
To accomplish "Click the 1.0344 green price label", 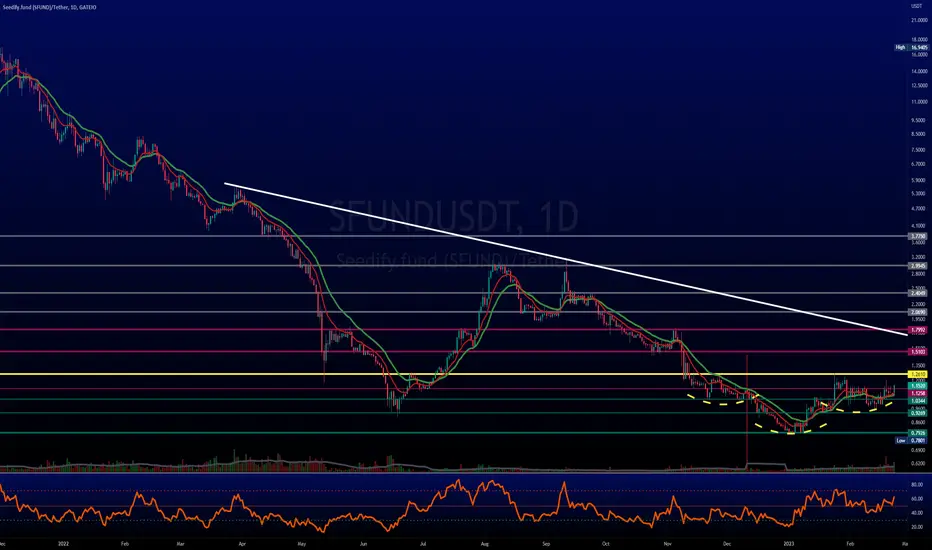I will click(918, 401).
